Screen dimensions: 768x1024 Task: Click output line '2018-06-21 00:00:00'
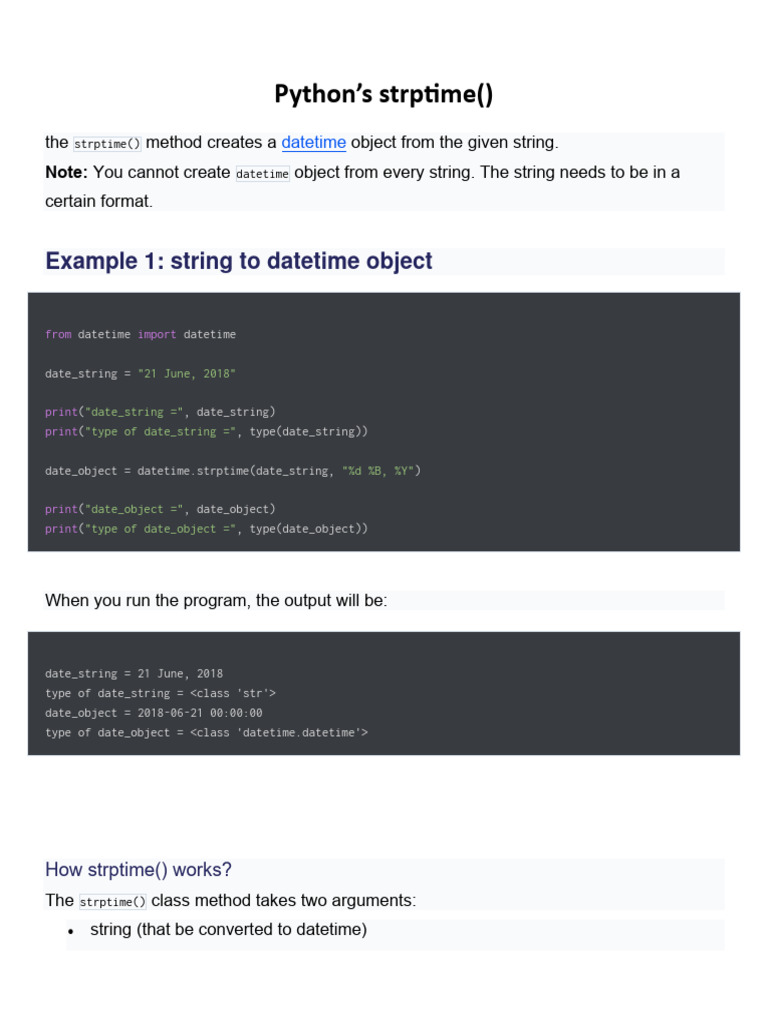click(153, 713)
